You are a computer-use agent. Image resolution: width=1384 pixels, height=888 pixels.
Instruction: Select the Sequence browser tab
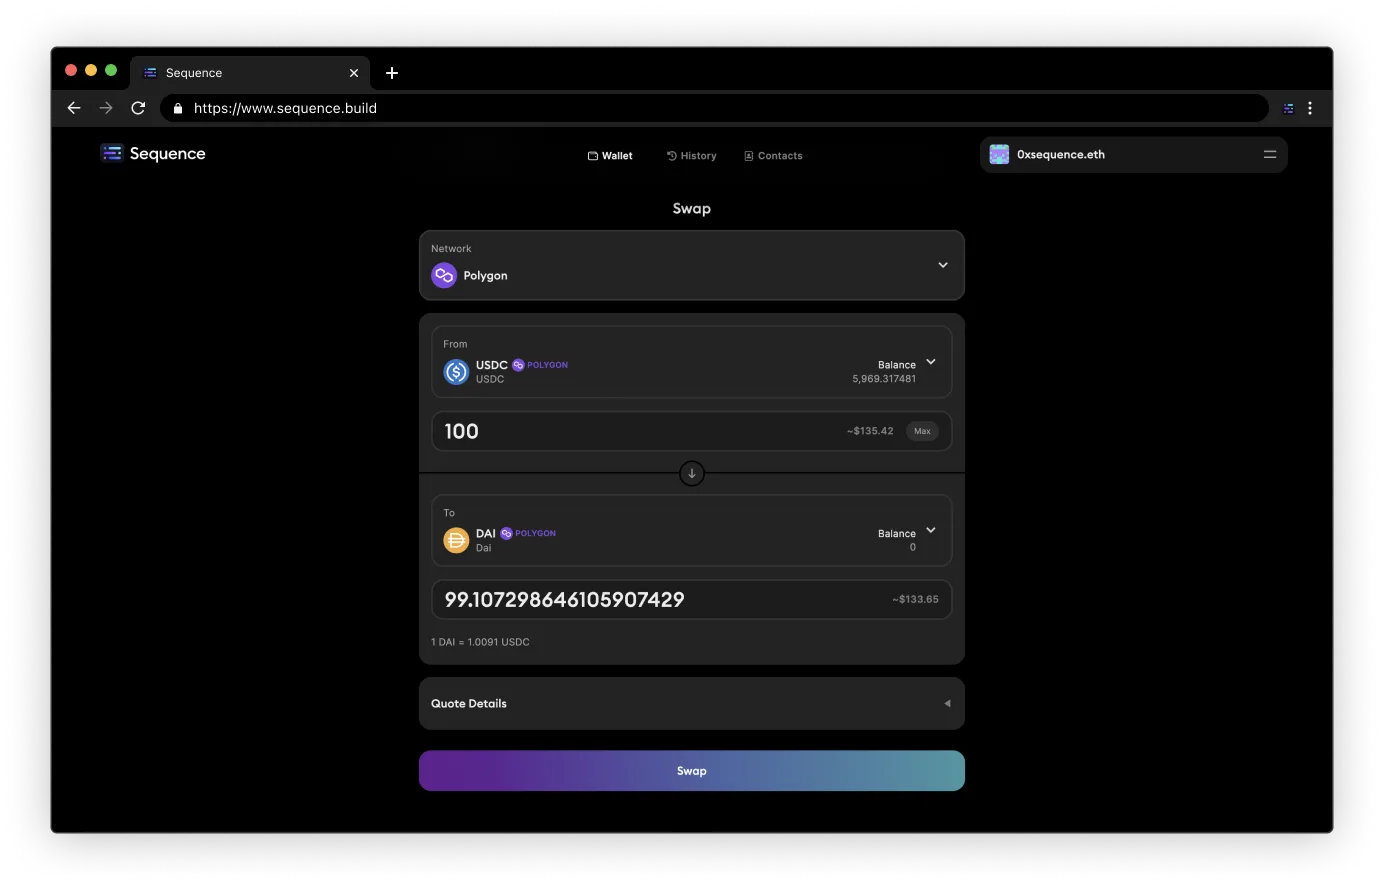point(250,73)
